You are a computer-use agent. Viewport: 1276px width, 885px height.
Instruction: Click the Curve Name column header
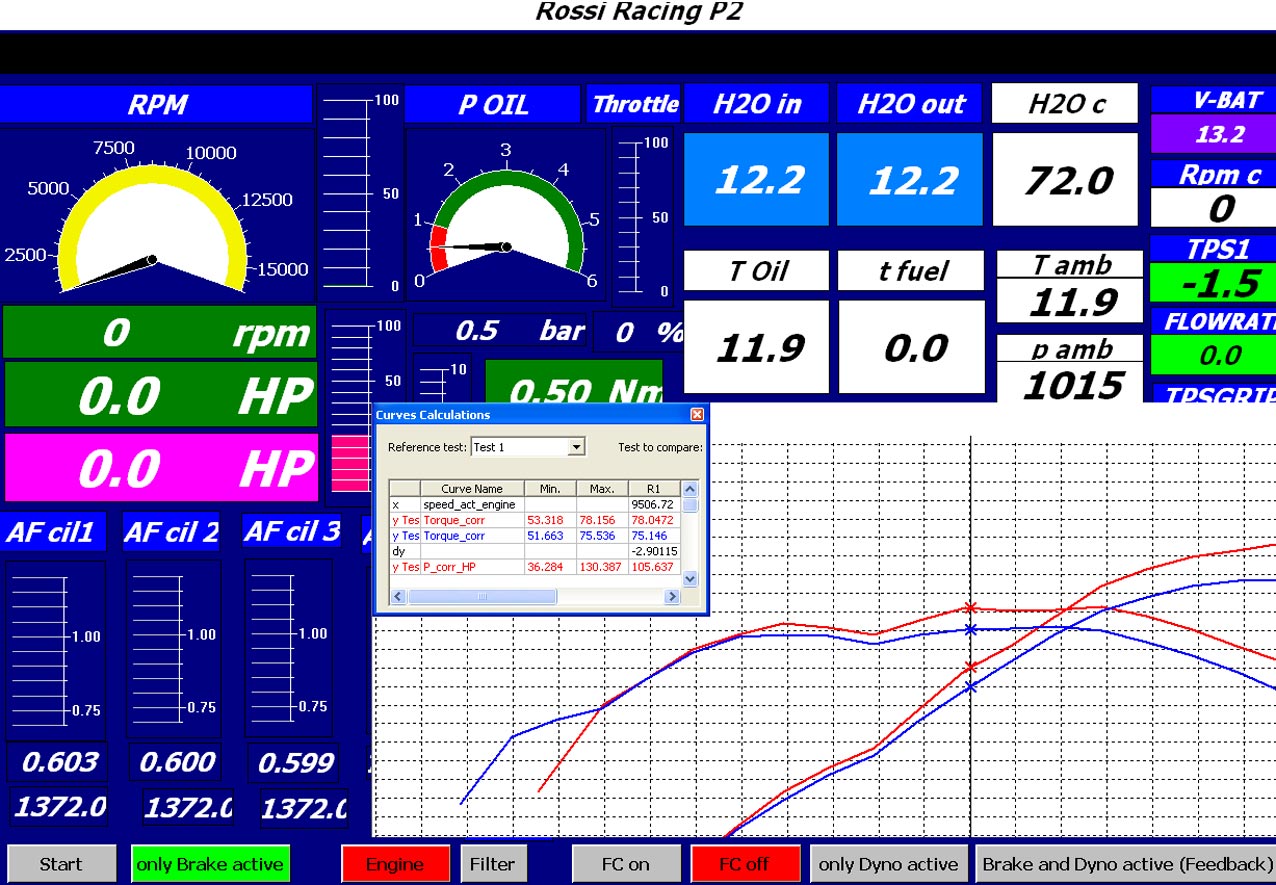pos(472,489)
